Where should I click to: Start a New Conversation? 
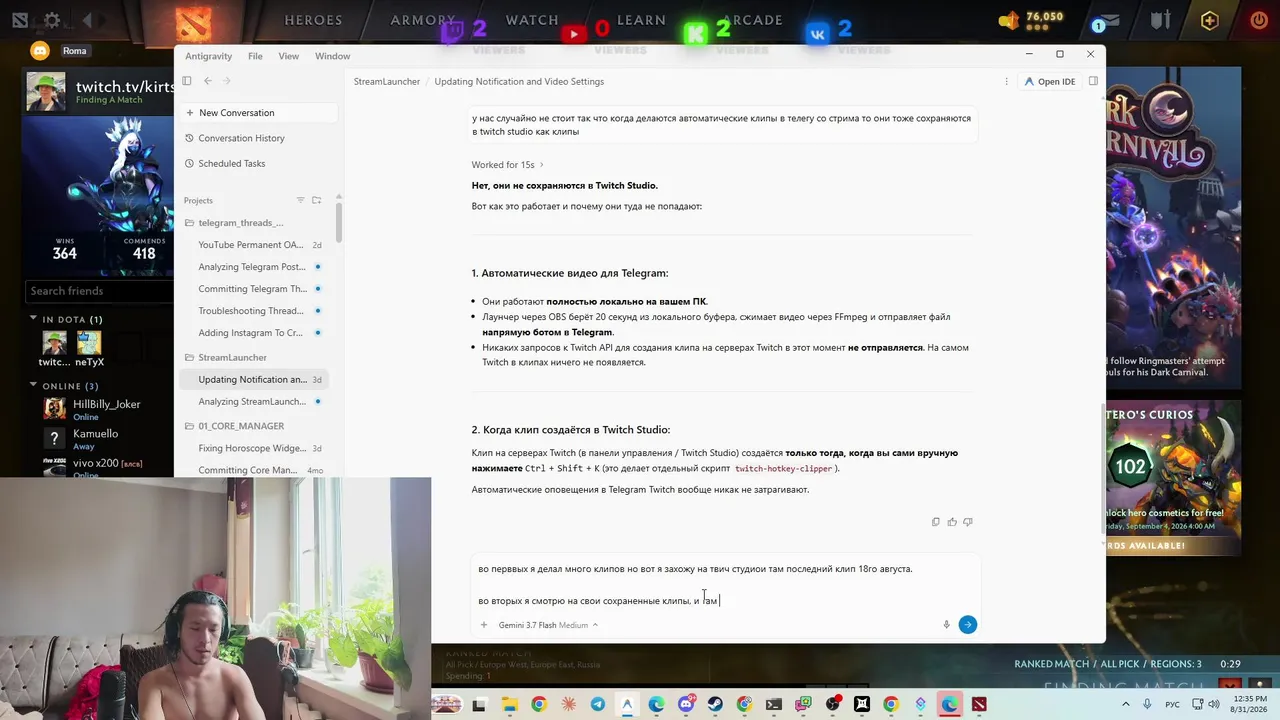point(257,113)
